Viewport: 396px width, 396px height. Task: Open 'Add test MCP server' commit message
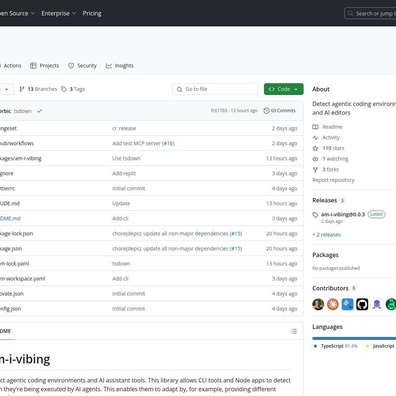click(x=136, y=143)
